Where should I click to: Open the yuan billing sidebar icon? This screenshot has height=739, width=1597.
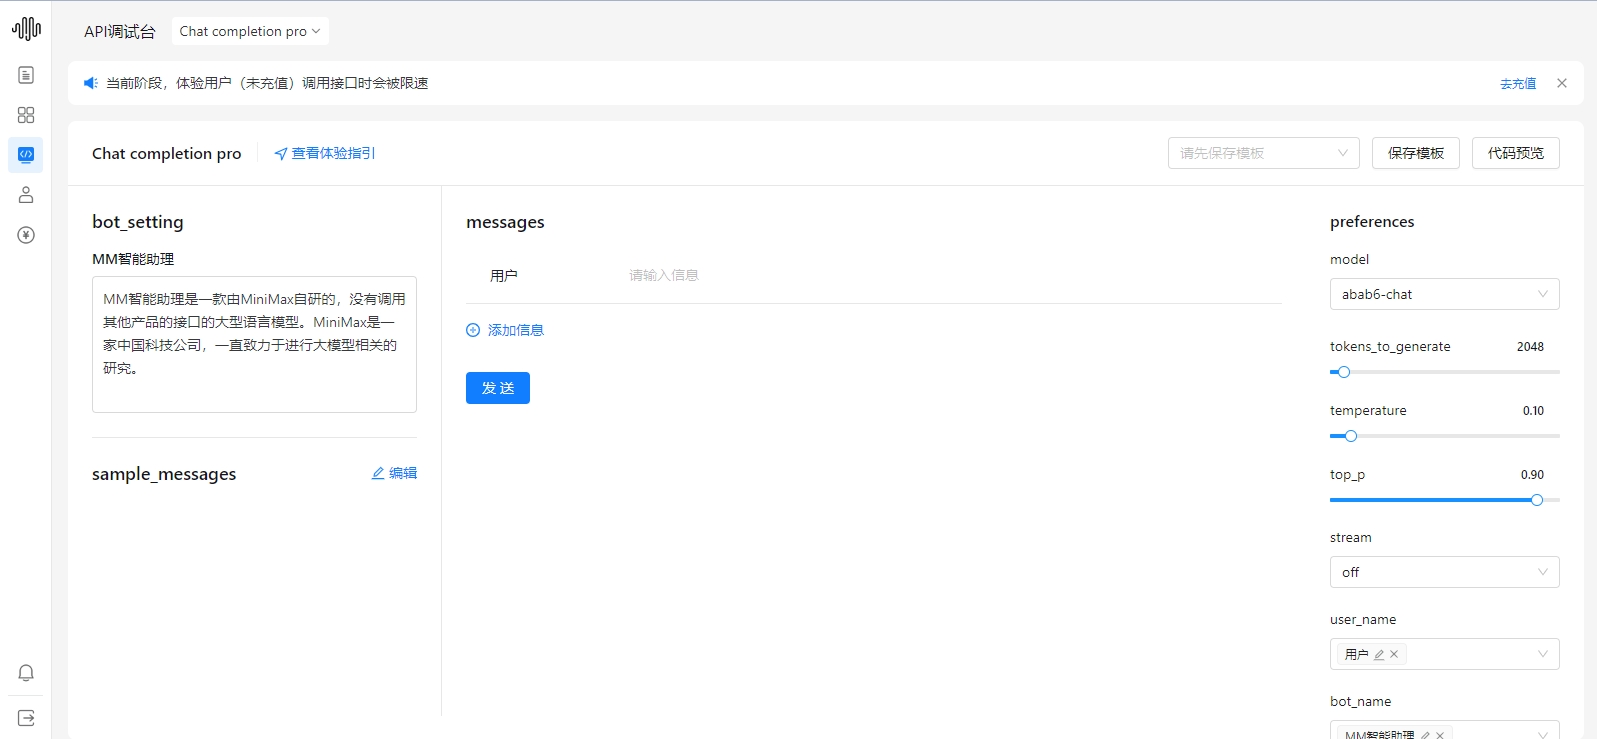point(26,235)
